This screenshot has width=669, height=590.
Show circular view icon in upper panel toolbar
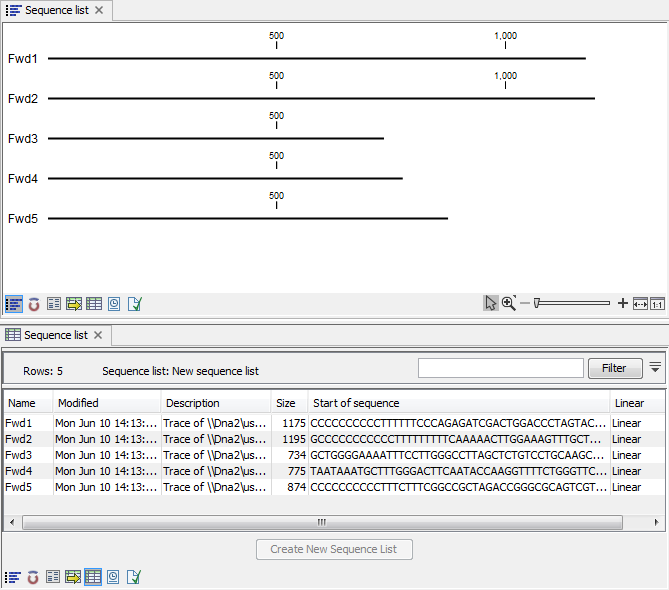[34, 304]
